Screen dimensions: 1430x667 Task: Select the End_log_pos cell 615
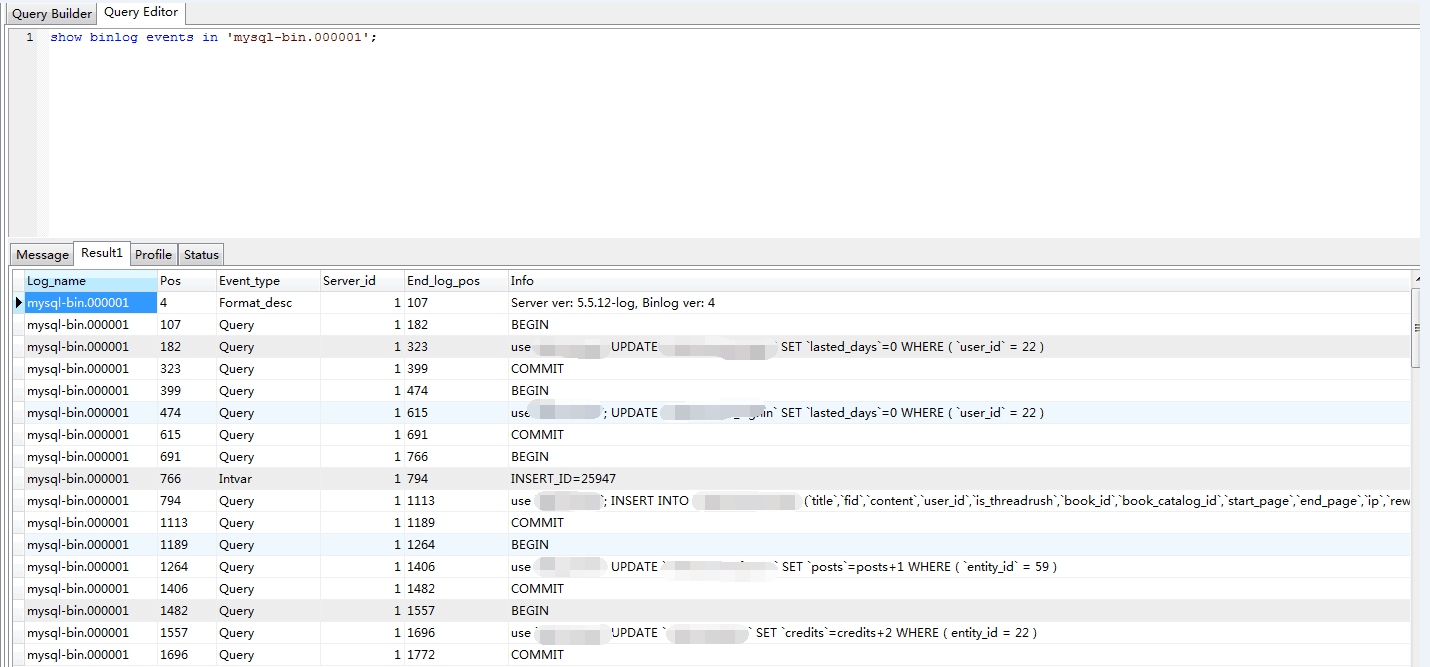(x=456, y=413)
